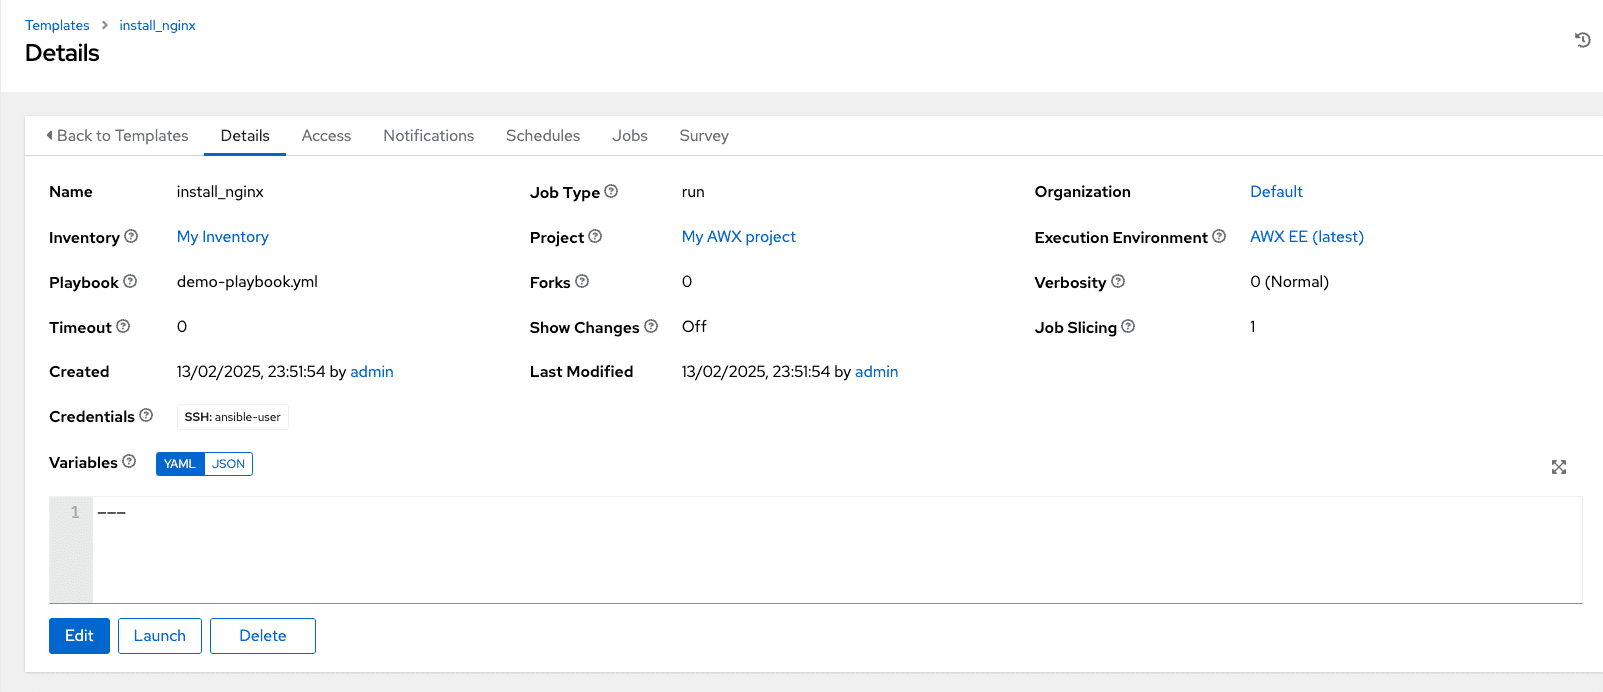Switch variables view to JSON
1603x692 pixels.
pos(228,464)
